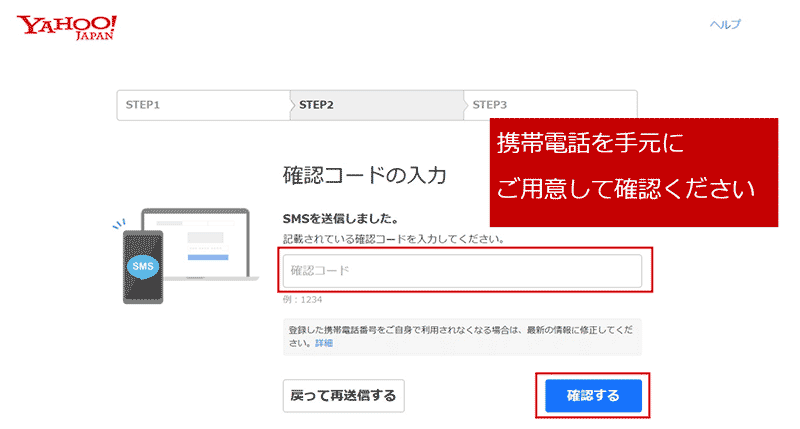
Task: Click the 例：1234 example hint
Action: (303, 299)
